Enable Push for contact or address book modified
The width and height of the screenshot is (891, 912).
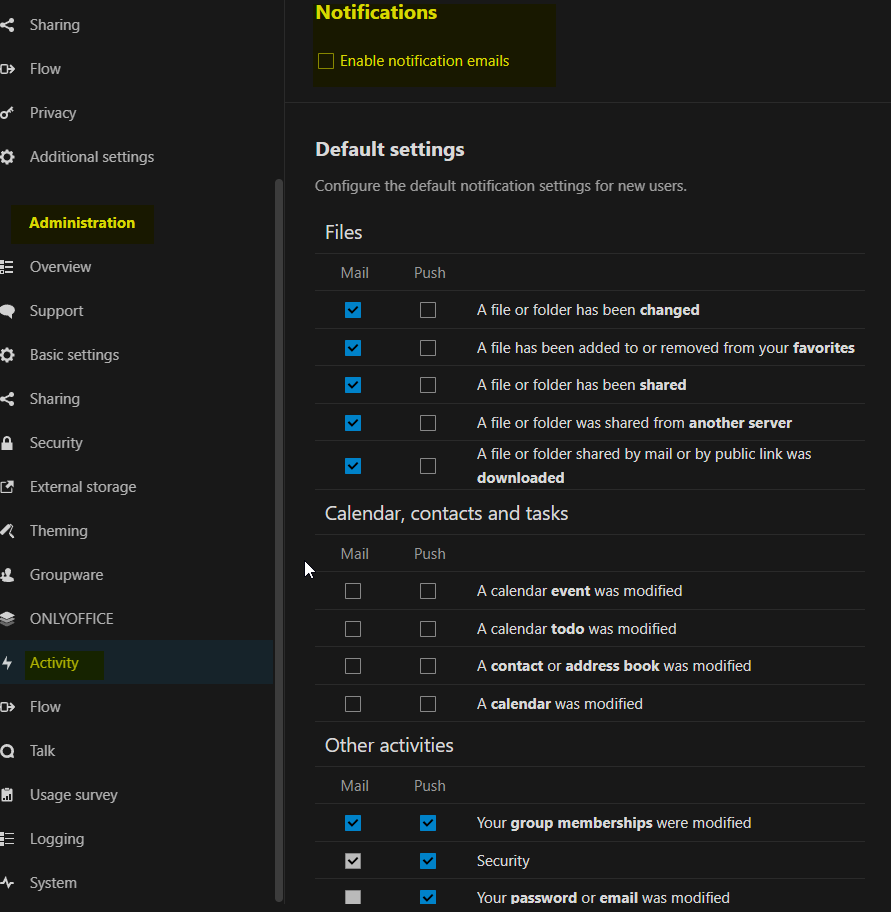point(428,666)
